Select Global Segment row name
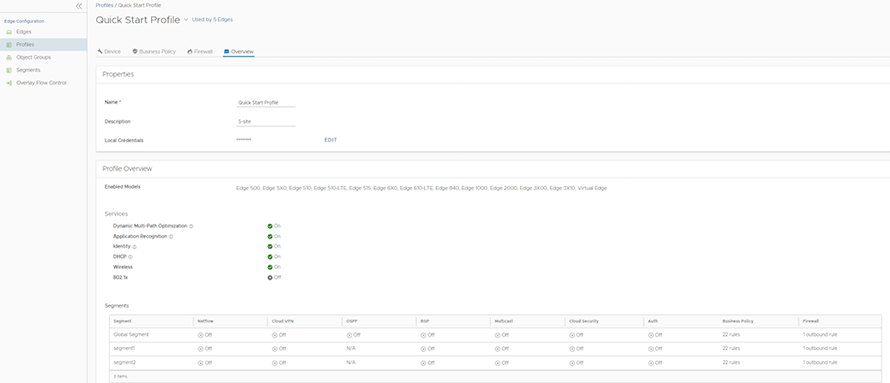Viewport: 890px width, 383px height. point(131,335)
